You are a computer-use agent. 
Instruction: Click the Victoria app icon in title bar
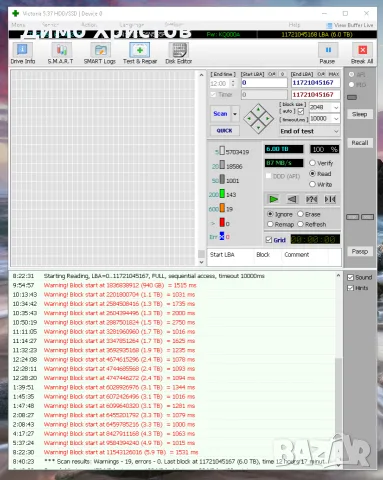pyautogui.click(x=15, y=13)
